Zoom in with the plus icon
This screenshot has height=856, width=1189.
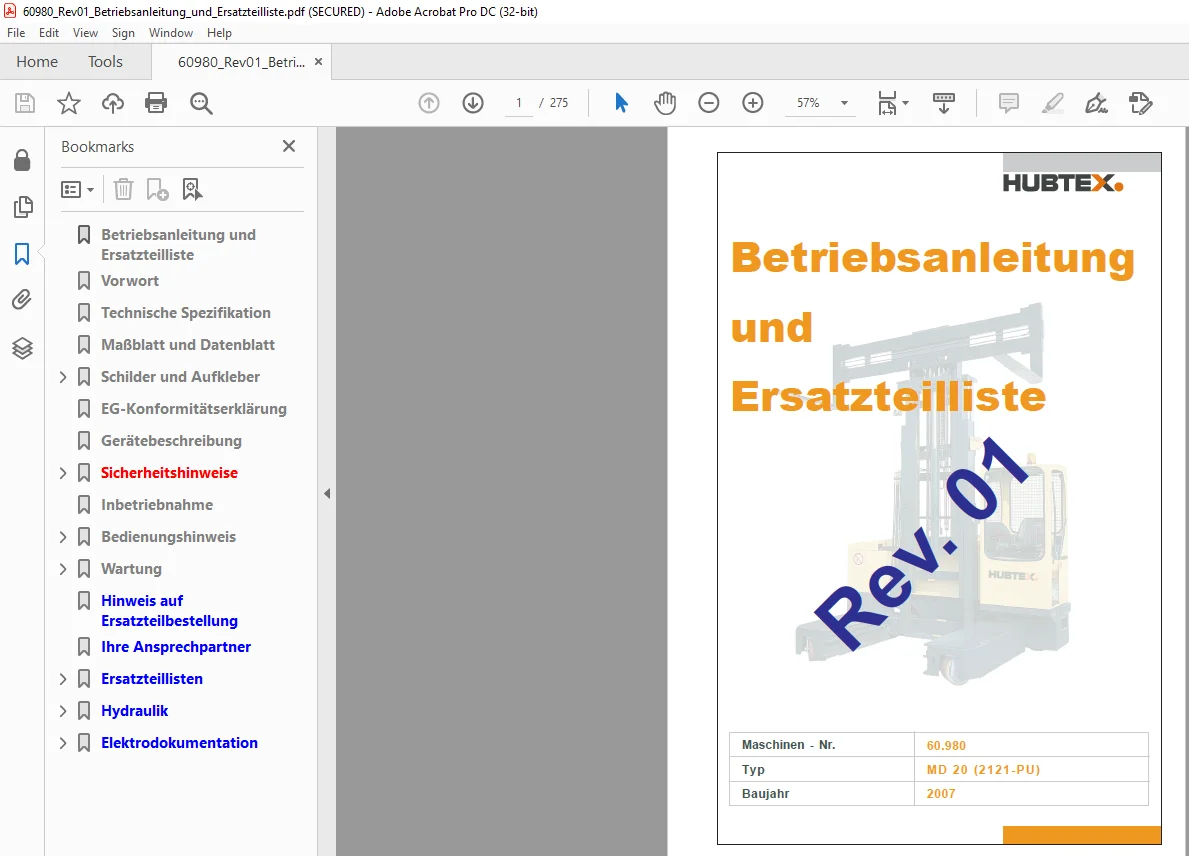pyautogui.click(x=753, y=103)
